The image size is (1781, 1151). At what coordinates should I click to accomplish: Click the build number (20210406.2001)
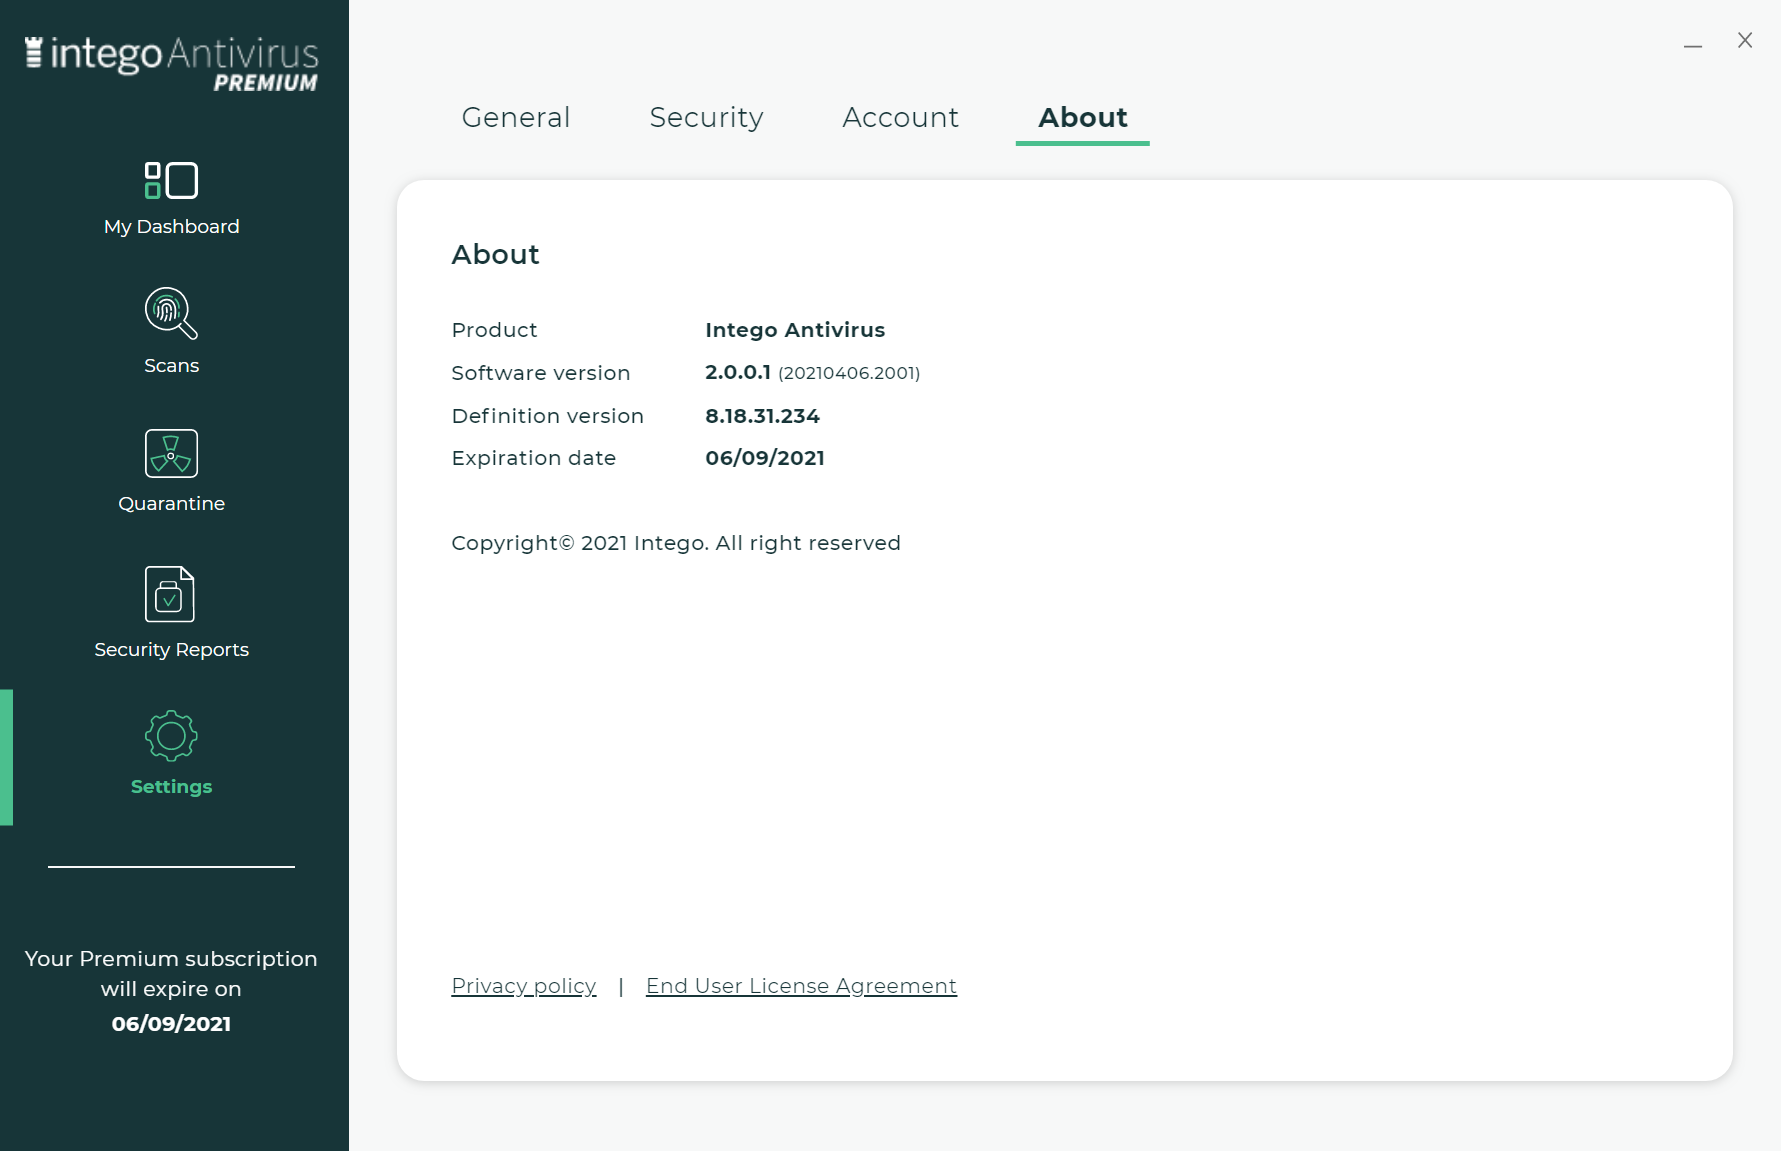849,373
